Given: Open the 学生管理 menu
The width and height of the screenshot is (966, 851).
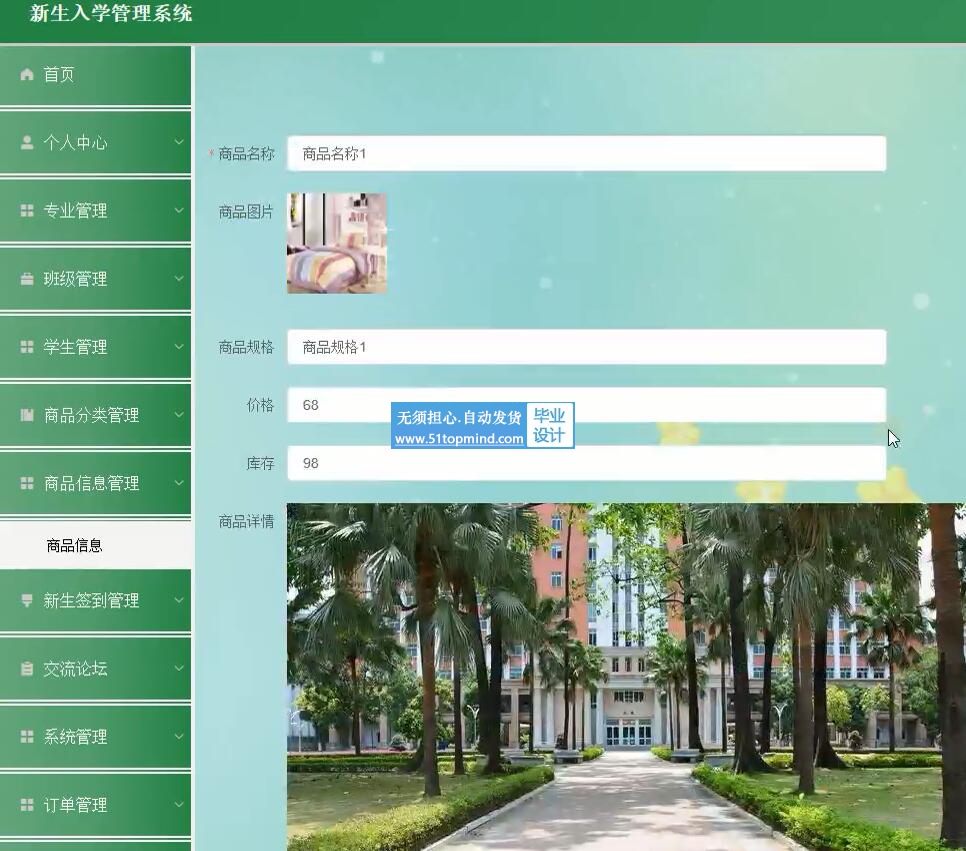Looking at the screenshot, I should click(95, 347).
